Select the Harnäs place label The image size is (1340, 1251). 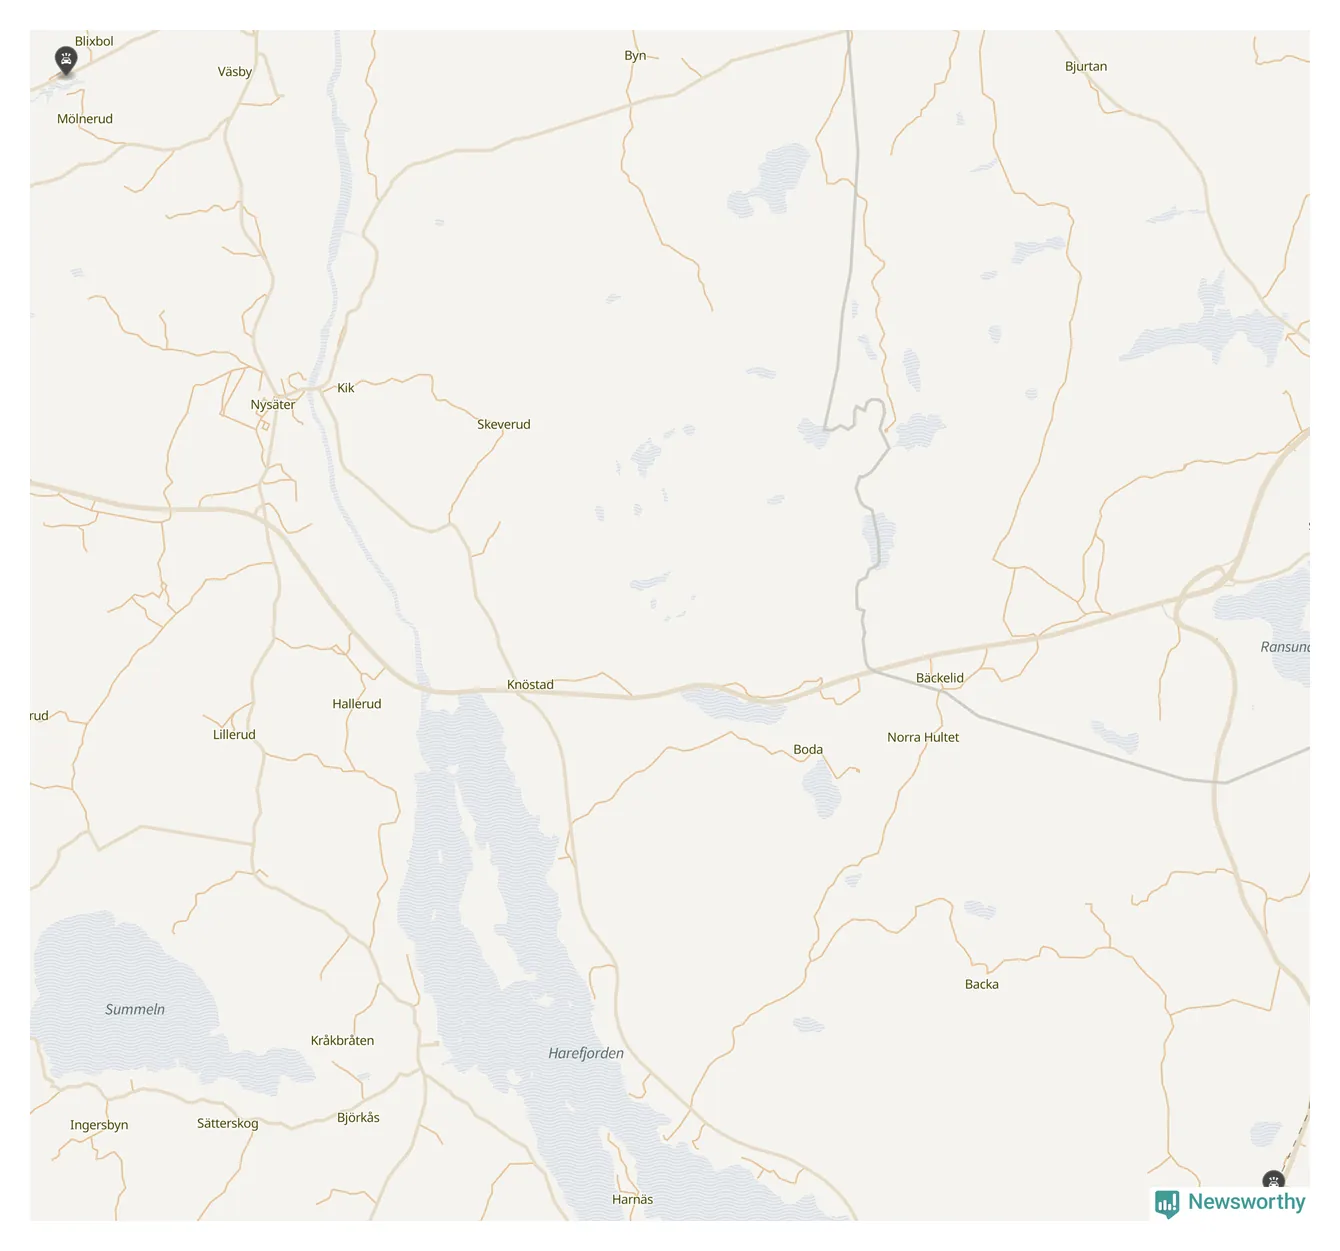click(633, 1199)
